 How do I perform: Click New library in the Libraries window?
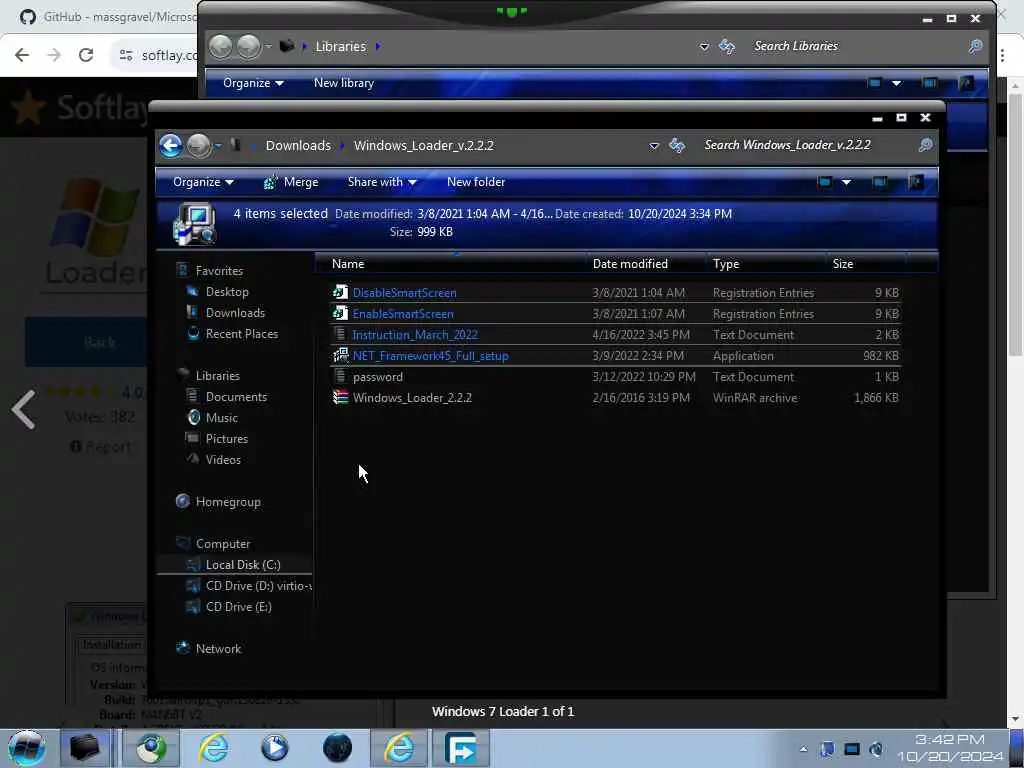point(344,83)
